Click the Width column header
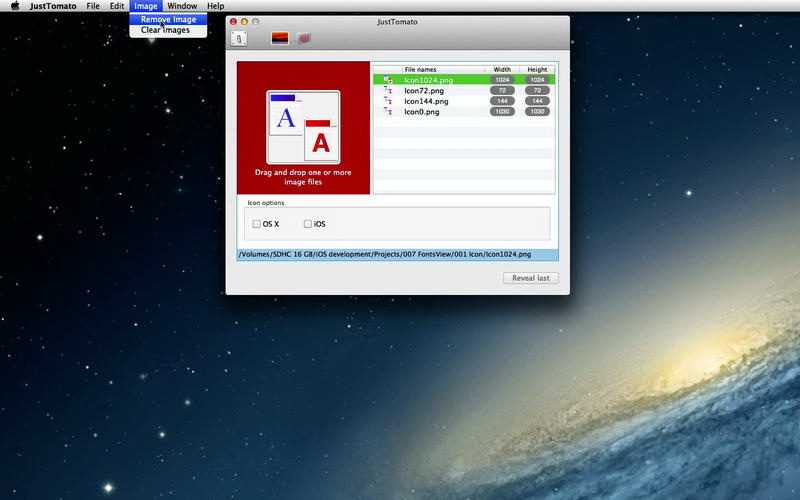The image size is (800, 500). point(502,69)
